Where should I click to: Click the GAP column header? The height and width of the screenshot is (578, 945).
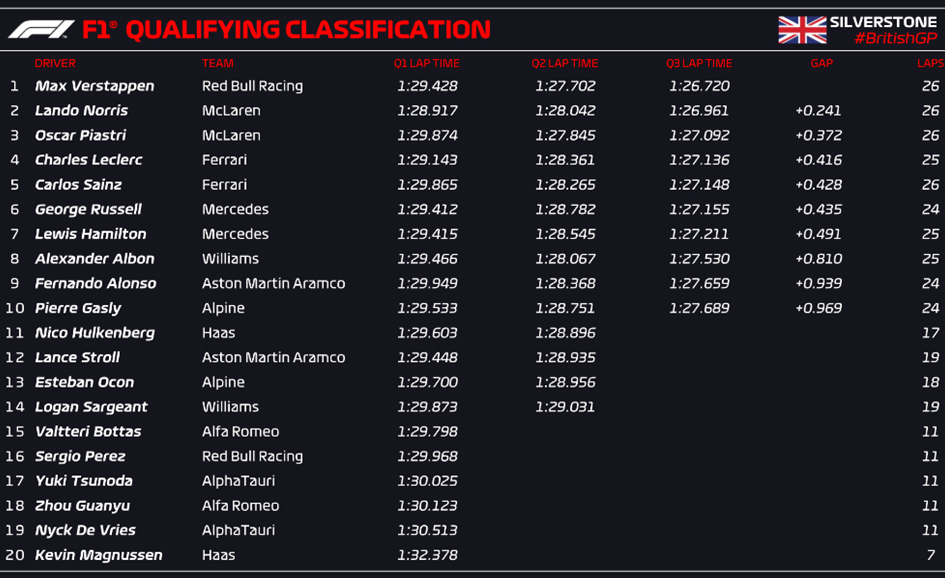(821, 63)
